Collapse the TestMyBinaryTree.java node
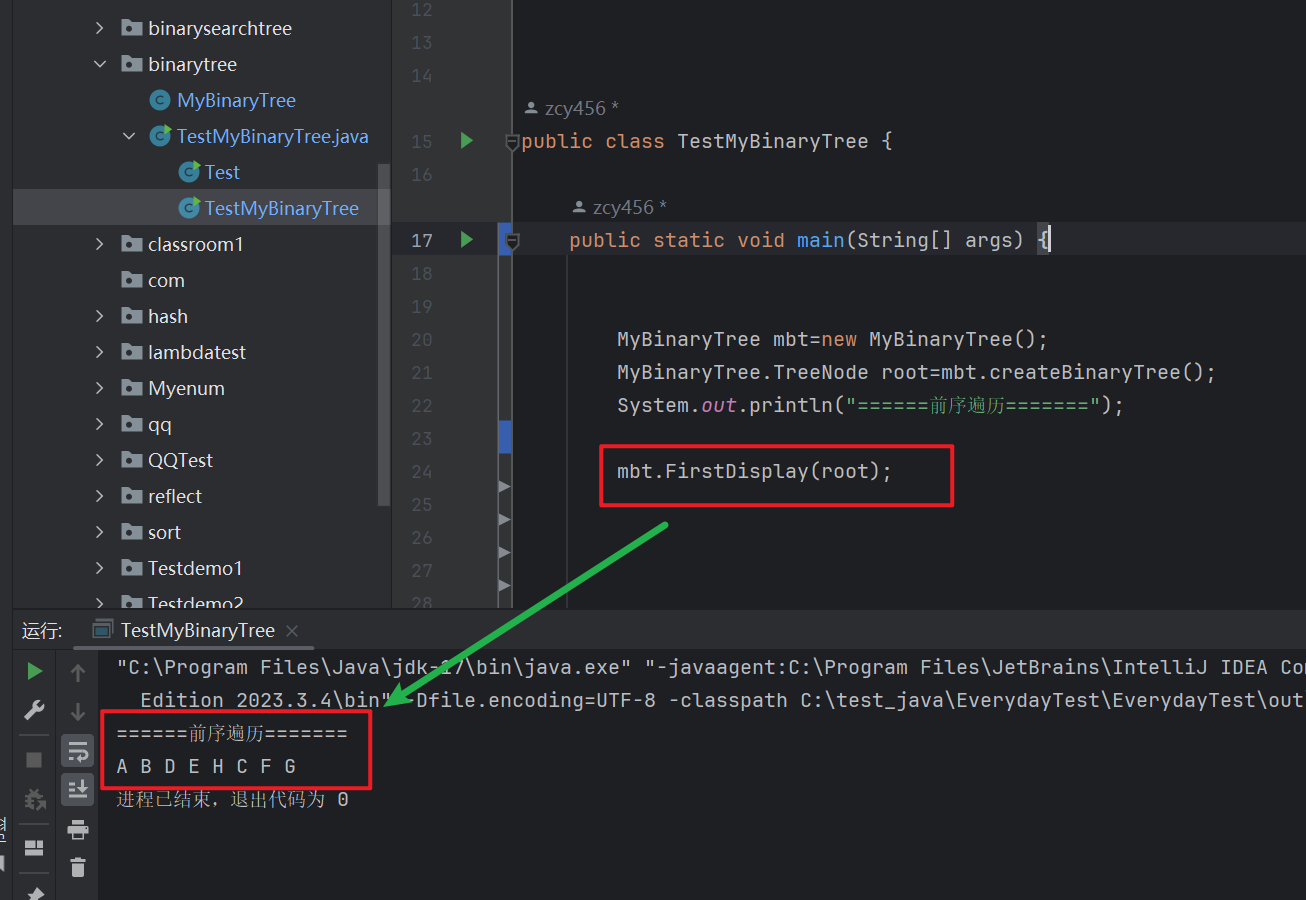This screenshot has width=1306, height=900. tap(129, 136)
